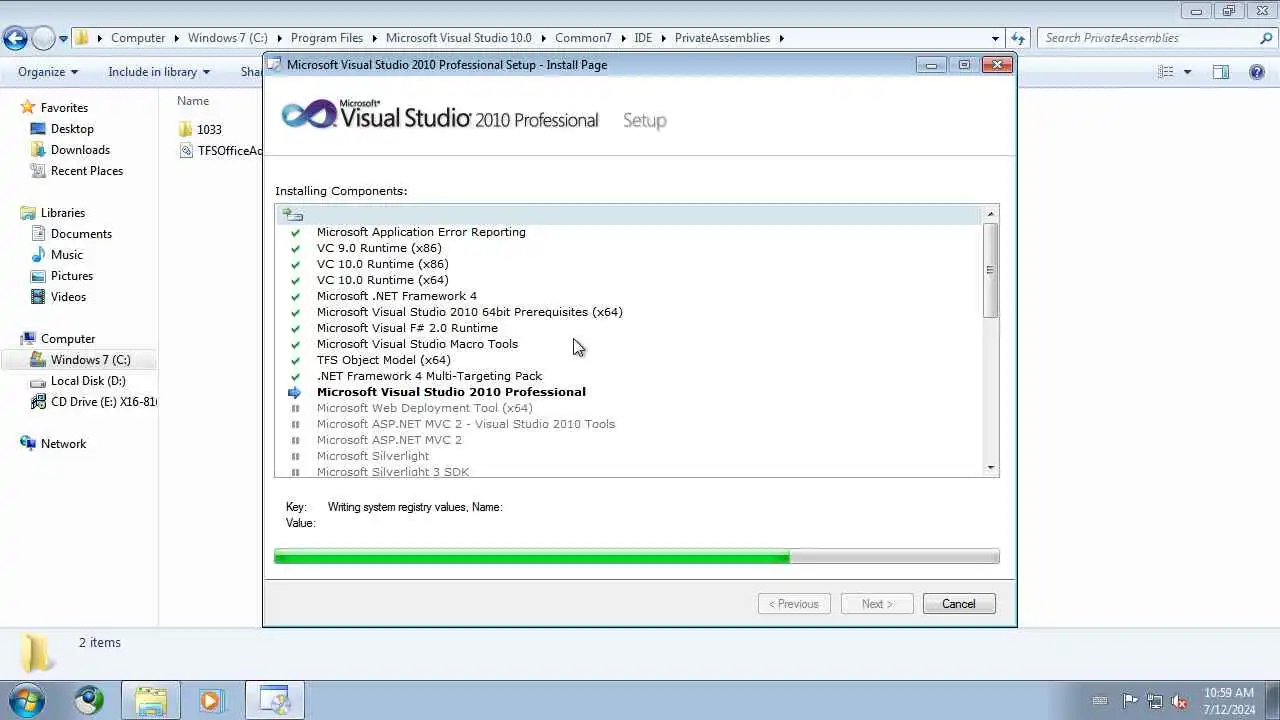Image resolution: width=1280 pixels, height=720 pixels.
Task: Click the 1033 folder icon in Explorer
Action: click(x=185, y=129)
